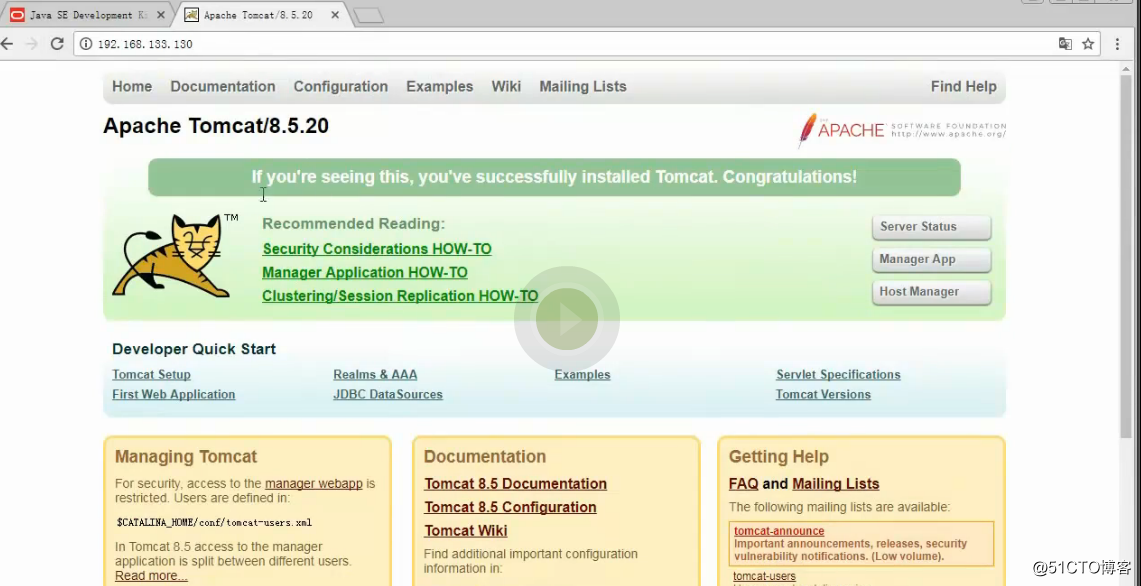Open the tomcat-announce mailing list link
The height and width of the screenshot is (586, 1141).
[779, 531]
